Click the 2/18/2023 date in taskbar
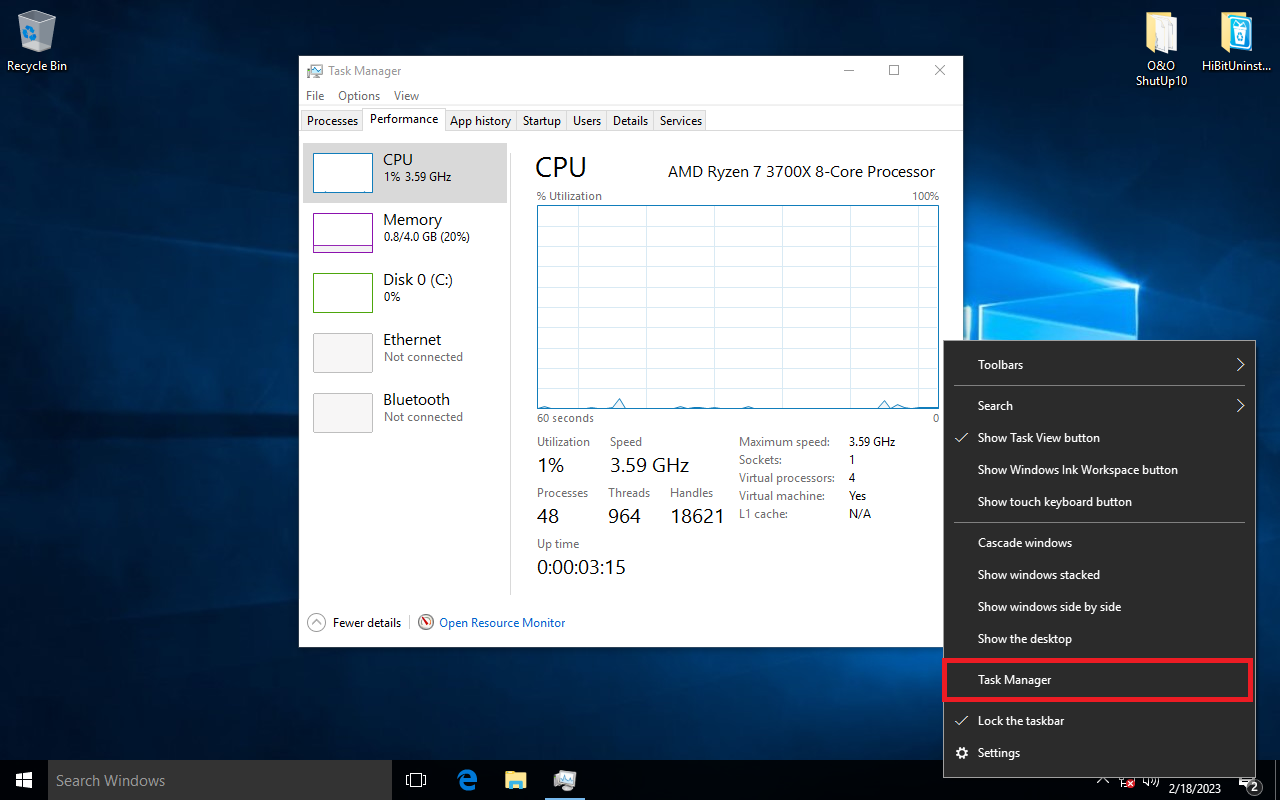 point(1195,788)
